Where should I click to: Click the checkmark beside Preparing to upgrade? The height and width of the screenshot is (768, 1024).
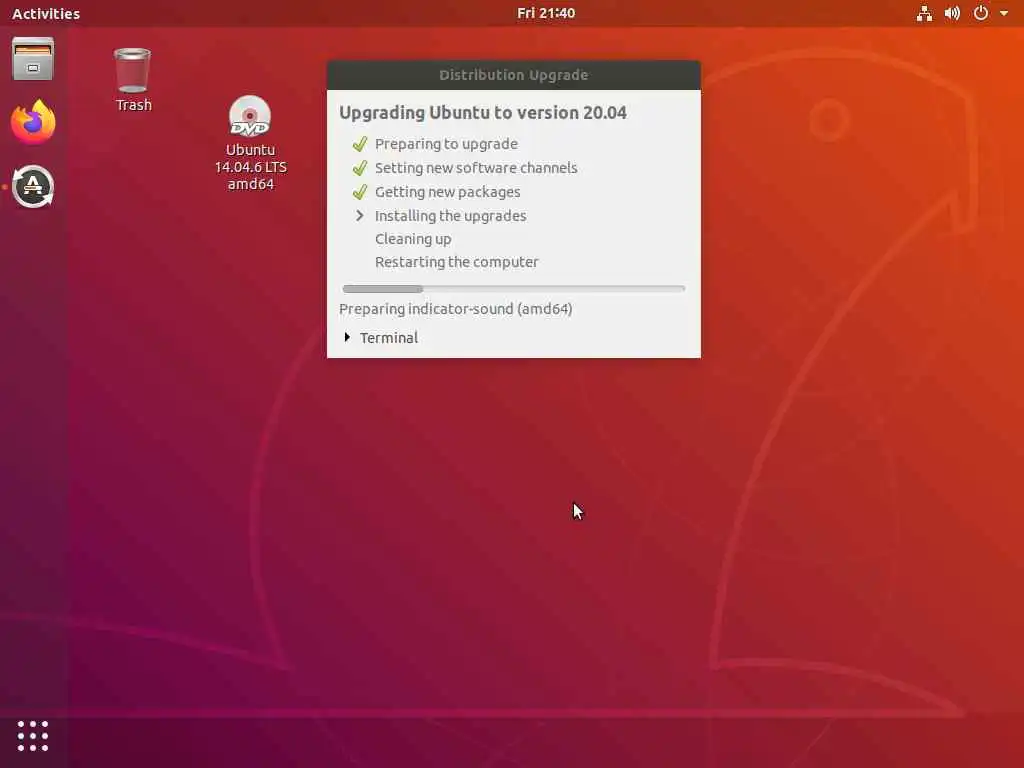(360, 144)
